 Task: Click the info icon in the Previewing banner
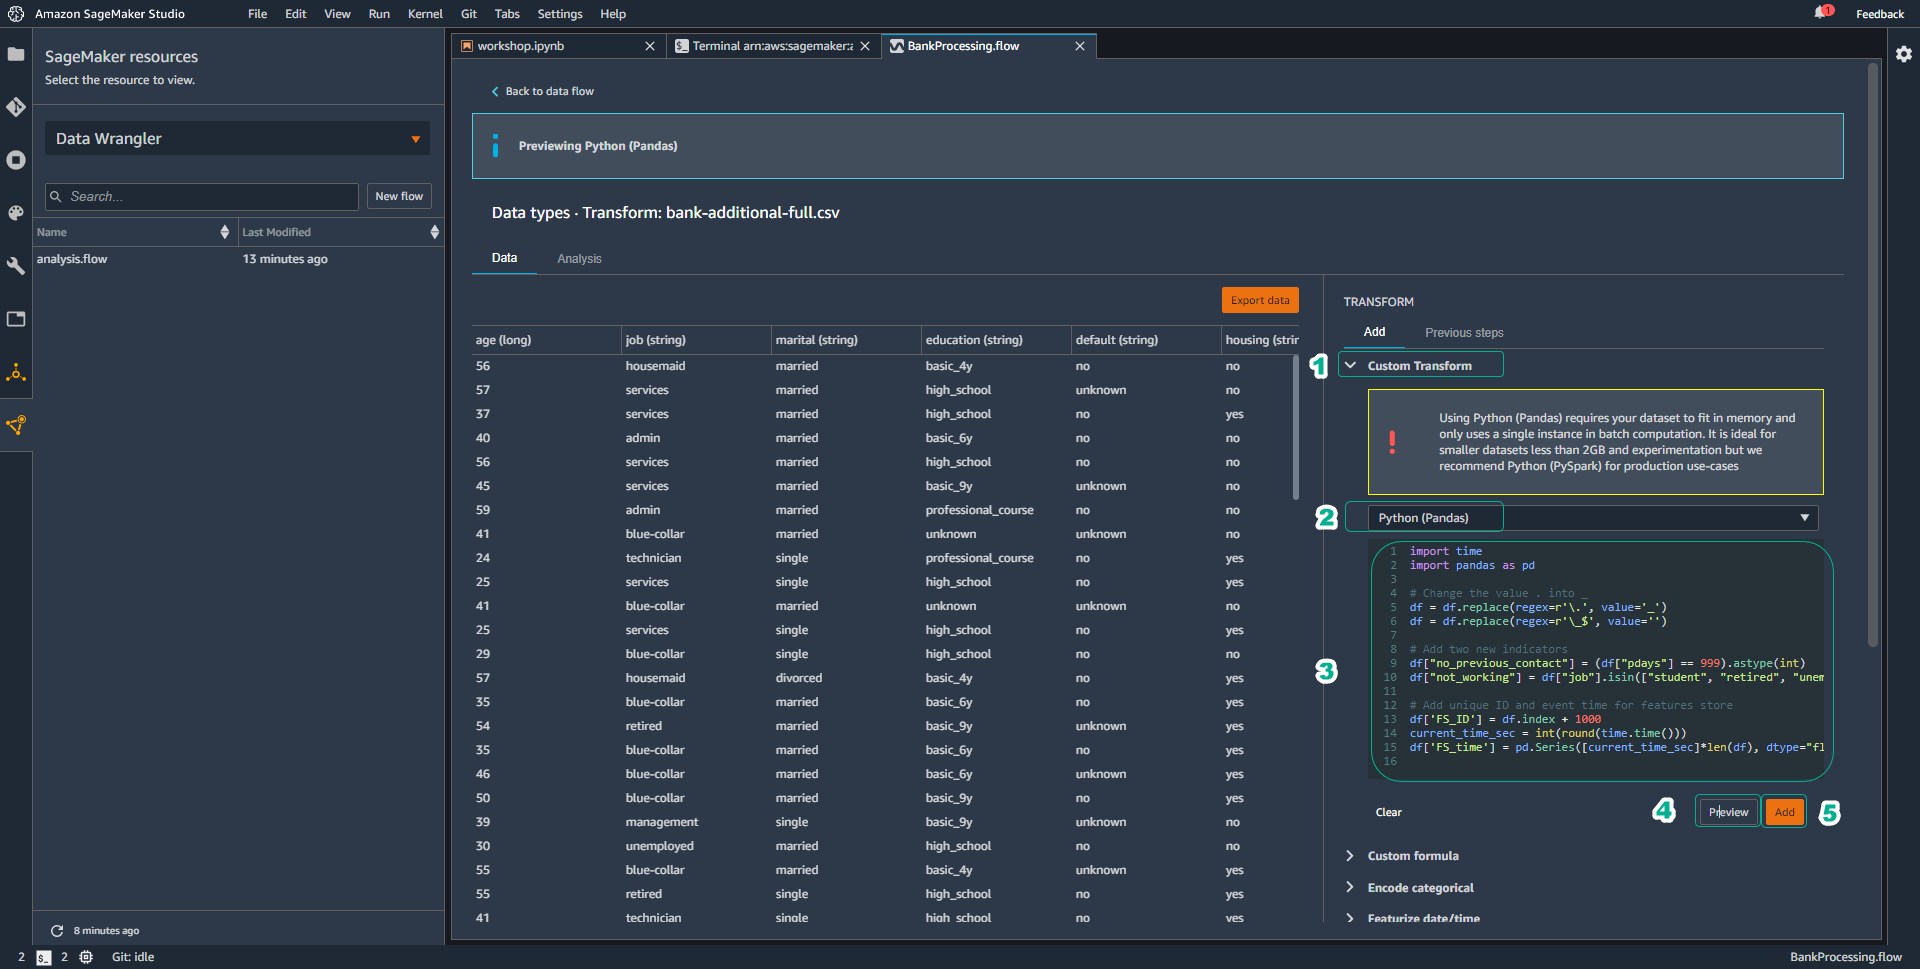pos(495,146)
